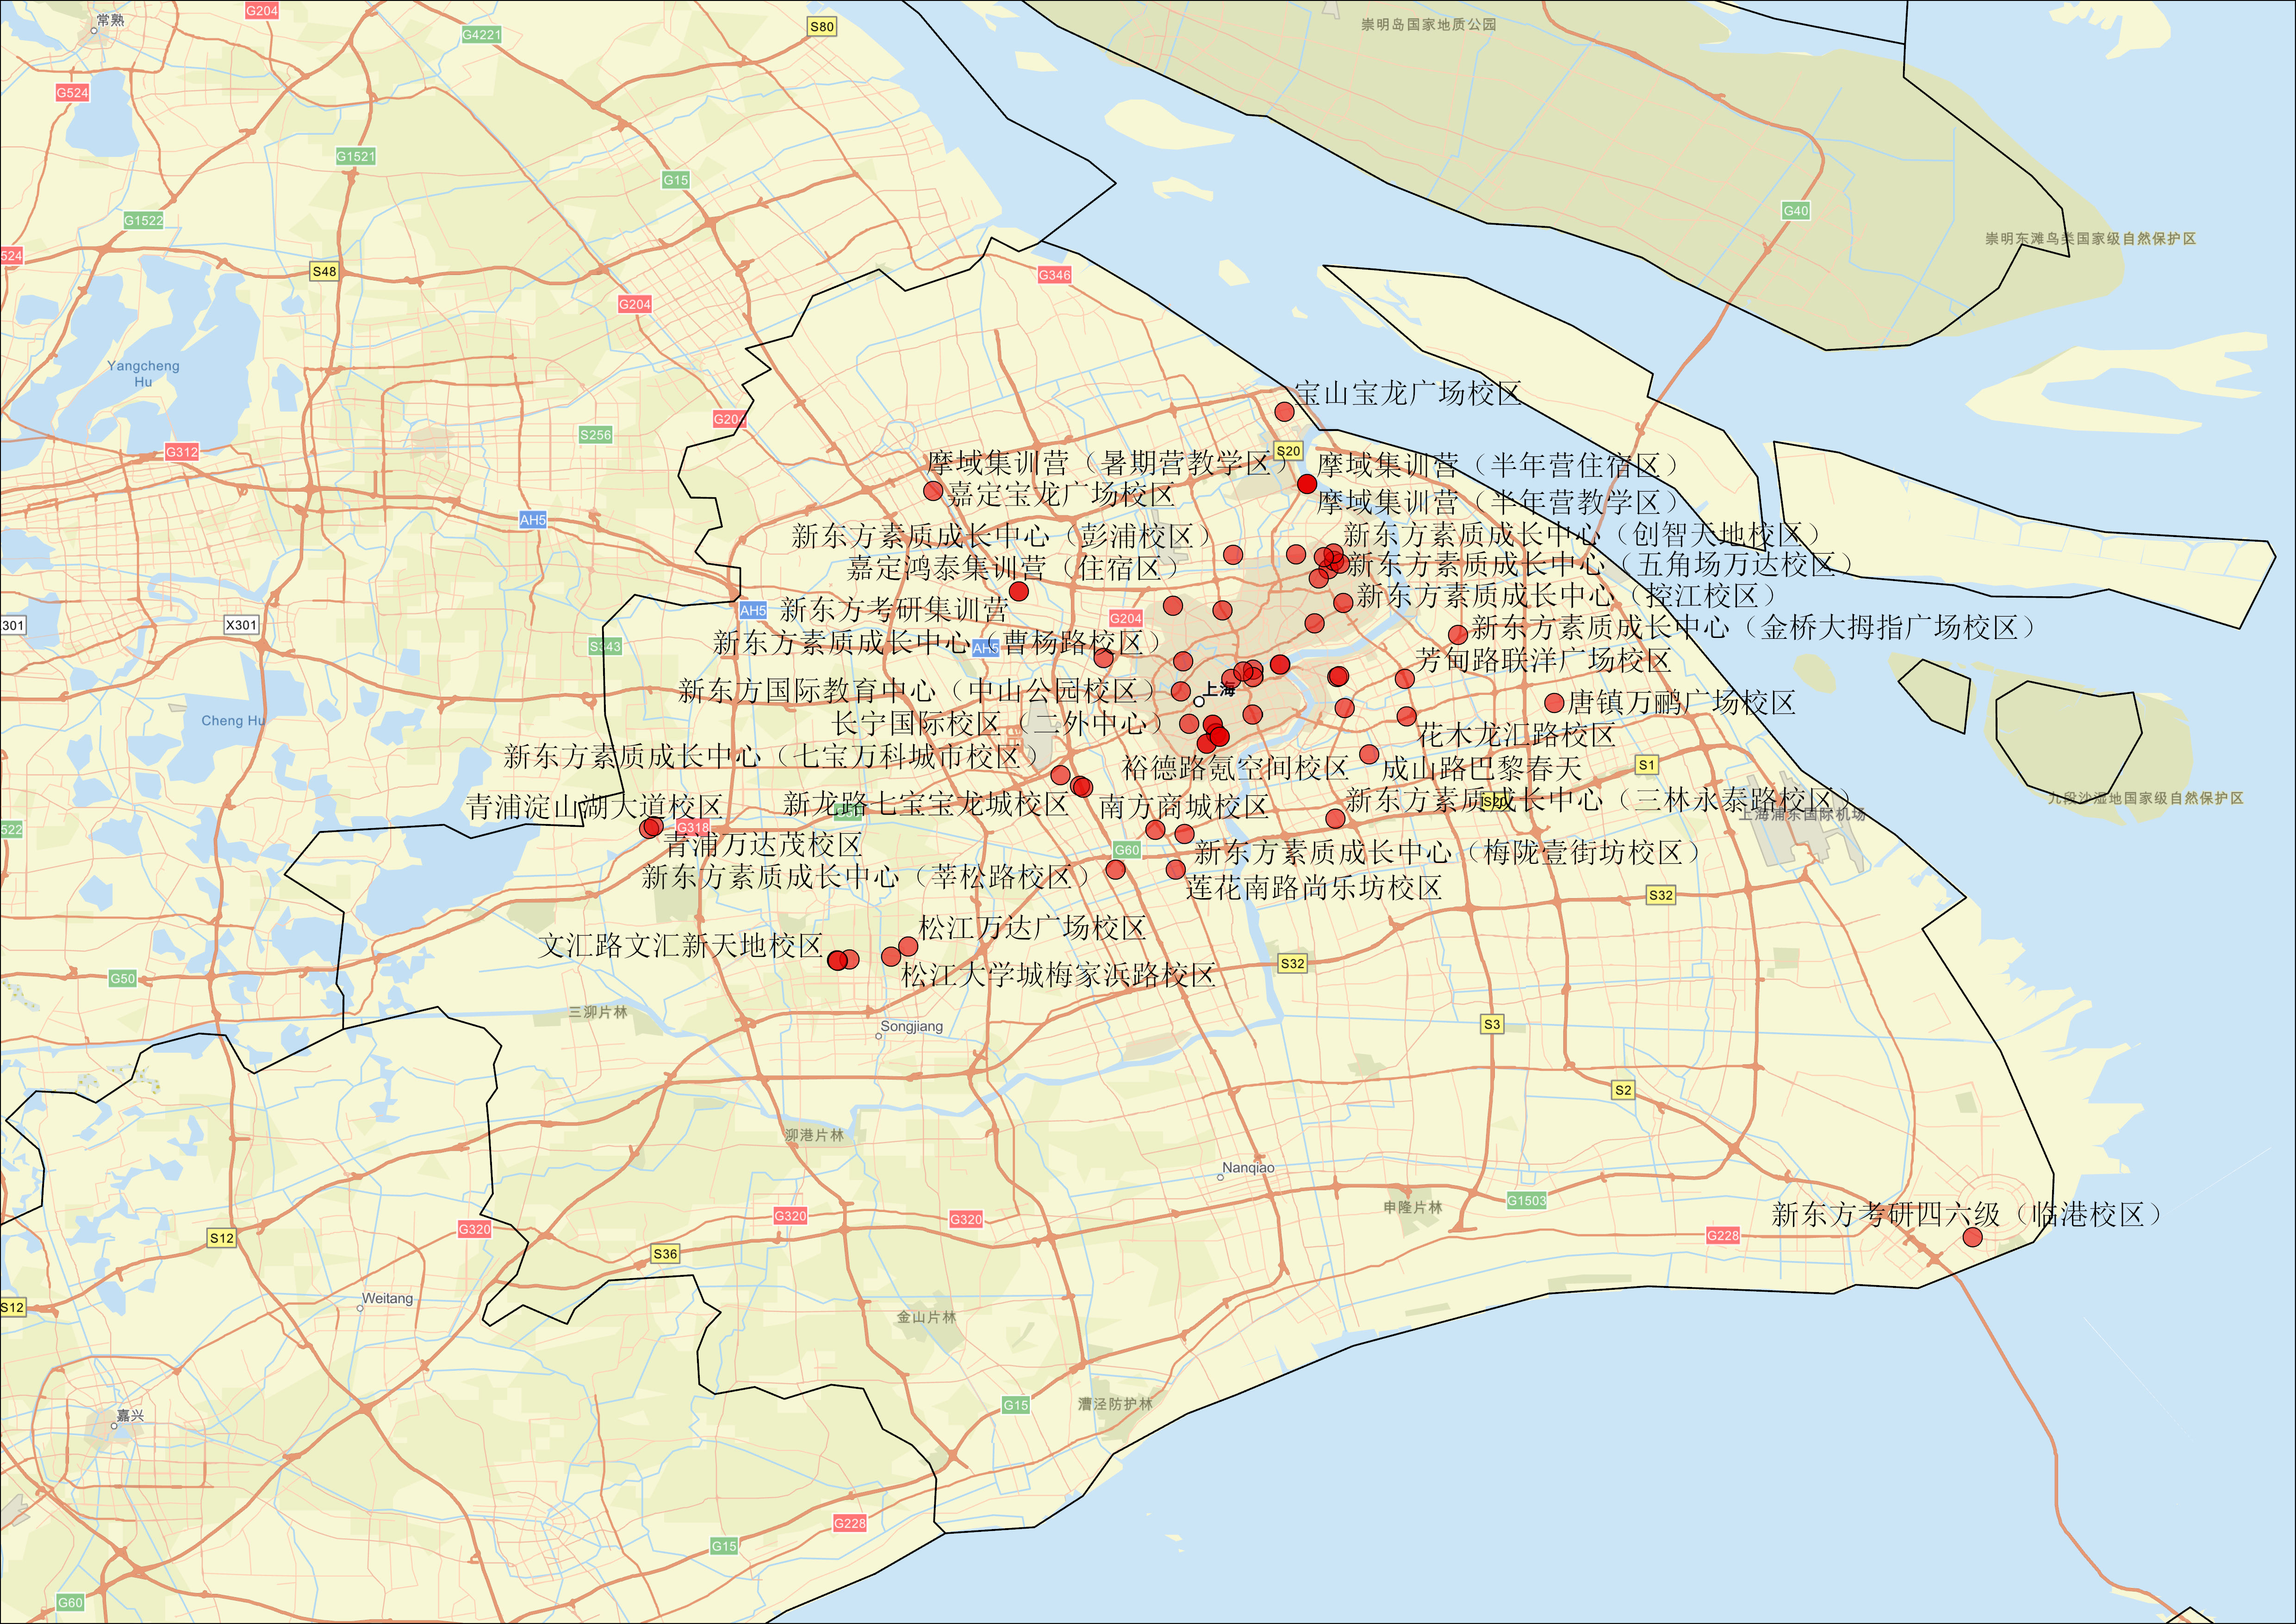
Task: Click the S48 yellow road shield
Action: pos(324,271)
